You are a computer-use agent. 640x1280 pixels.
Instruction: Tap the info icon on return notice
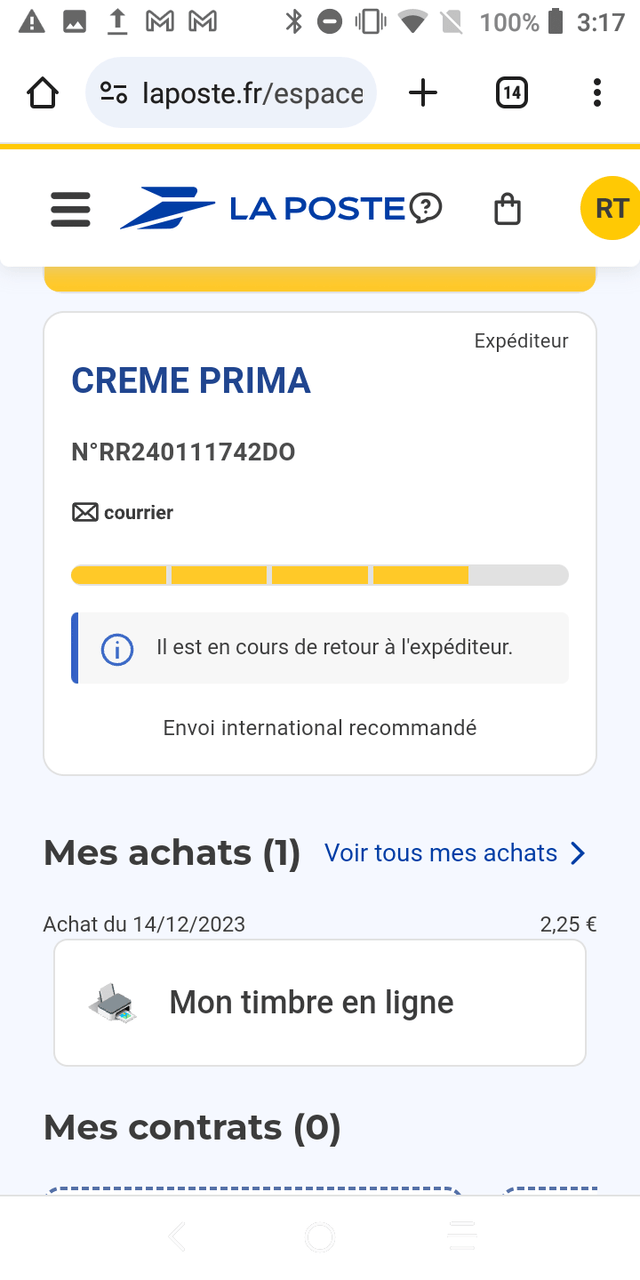(x=117, y=649)
